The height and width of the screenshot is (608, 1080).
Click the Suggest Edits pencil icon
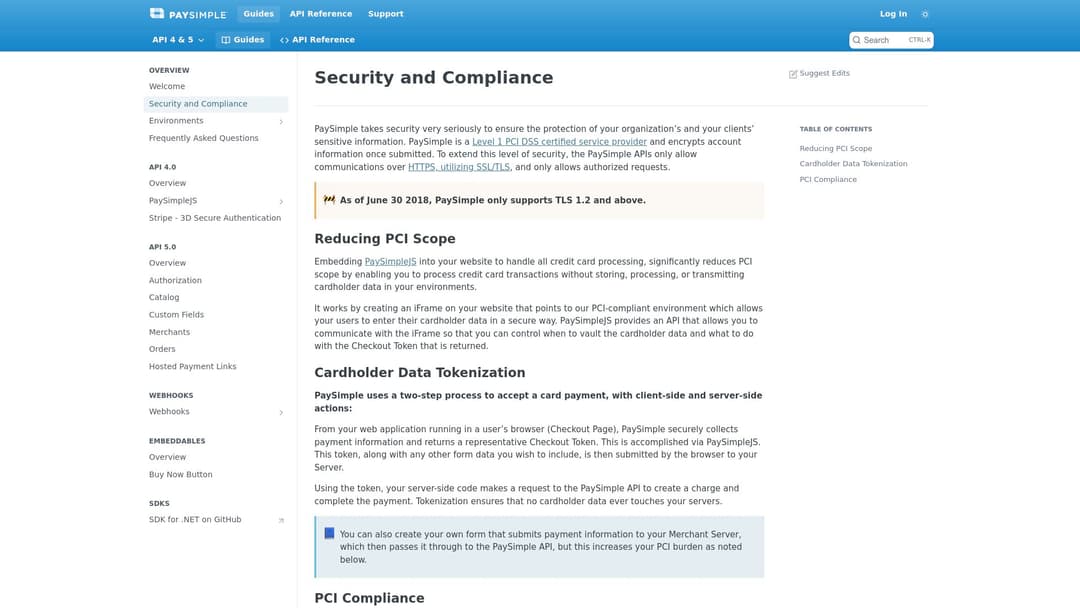click(793, 74)
